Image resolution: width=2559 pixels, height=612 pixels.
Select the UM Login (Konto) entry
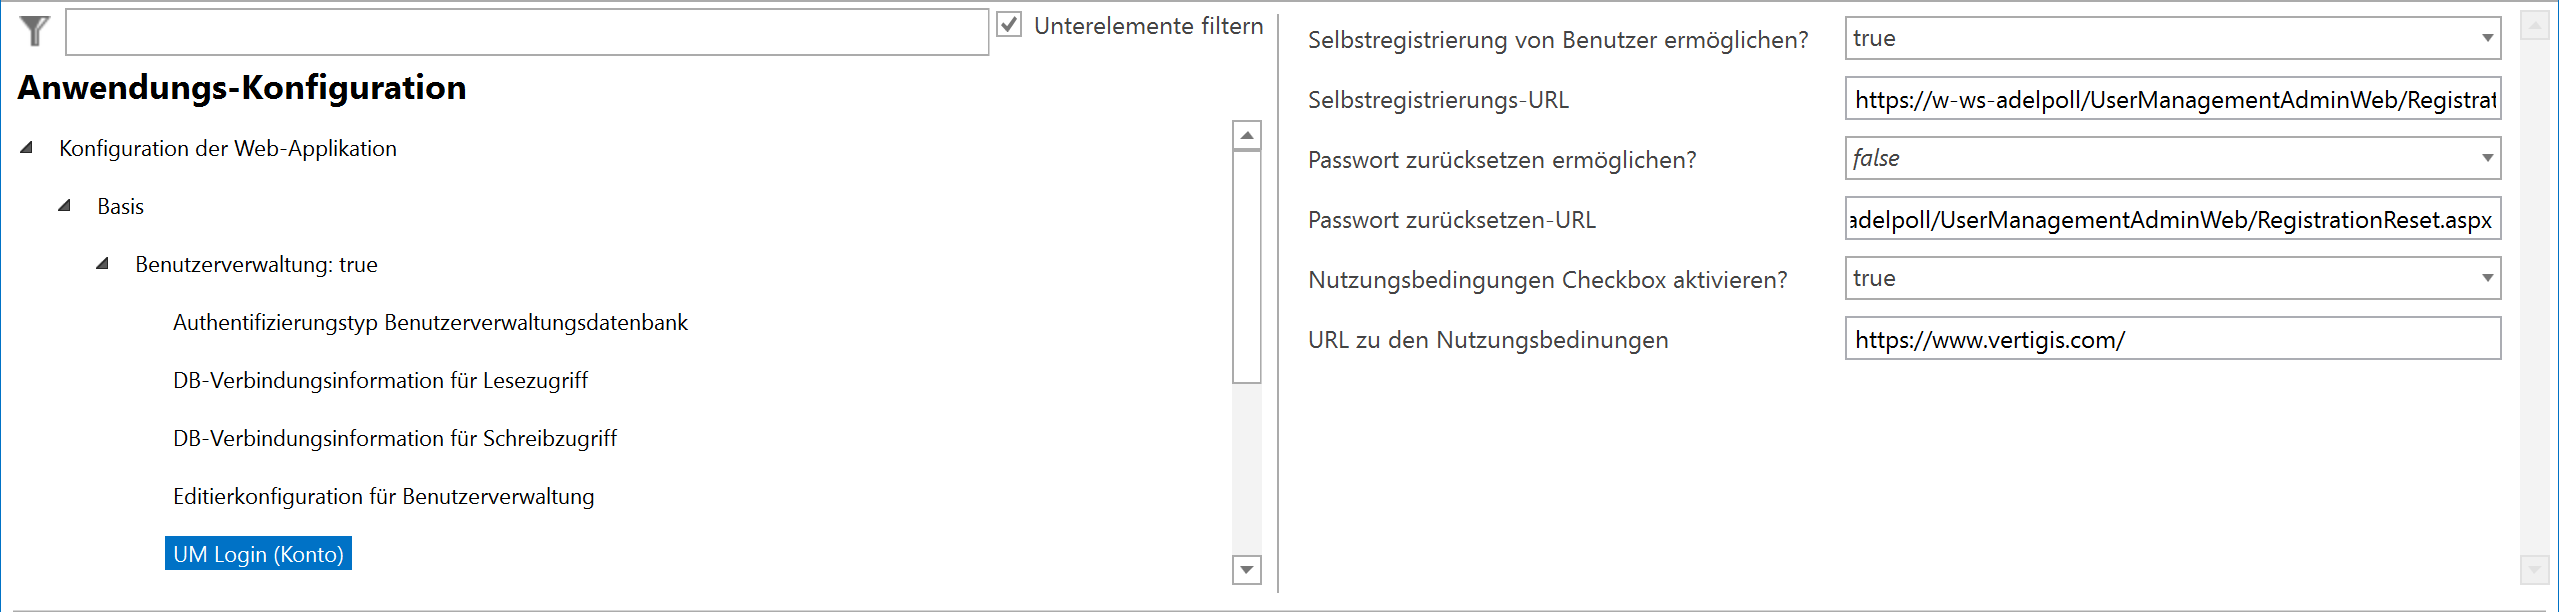pos(257,553)
